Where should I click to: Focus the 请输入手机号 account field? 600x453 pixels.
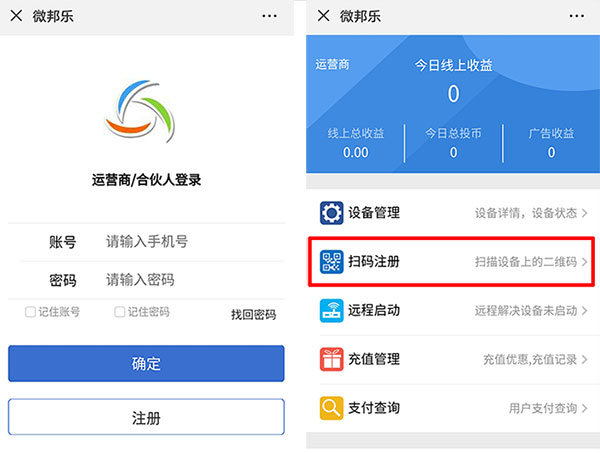click(x=180, y=242)
